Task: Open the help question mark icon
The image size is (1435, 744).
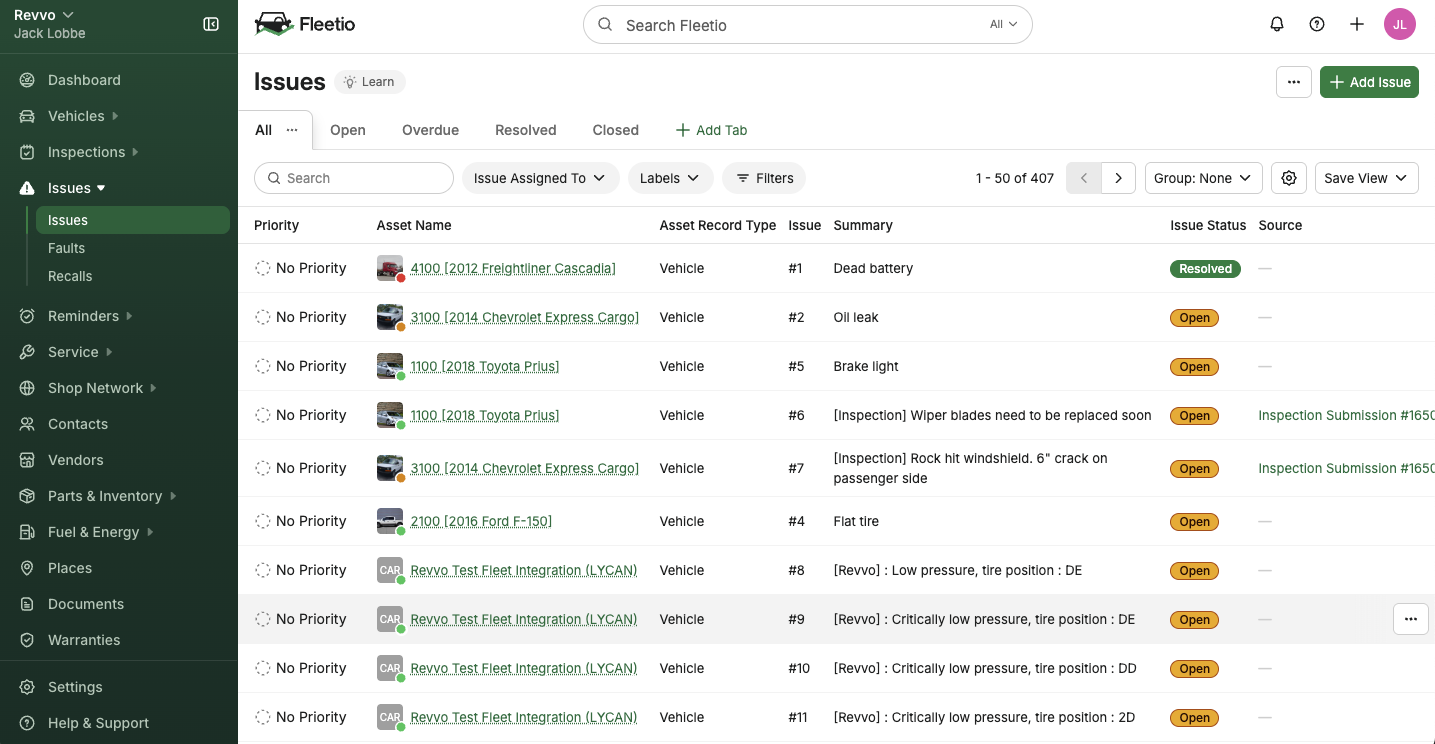Action: [1317, 25]
